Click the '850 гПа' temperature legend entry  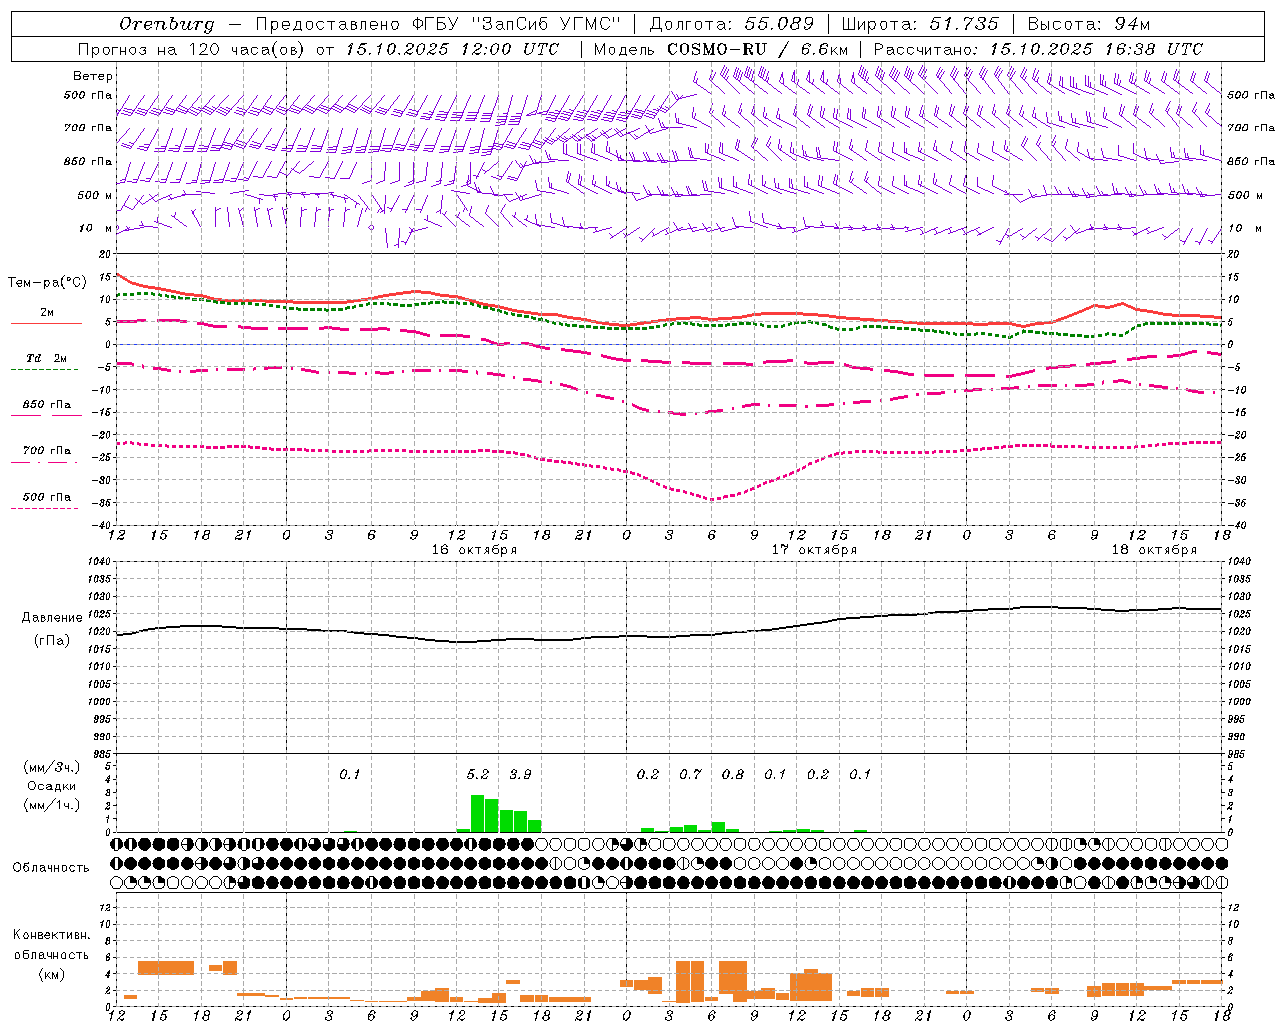click(46, 405)
